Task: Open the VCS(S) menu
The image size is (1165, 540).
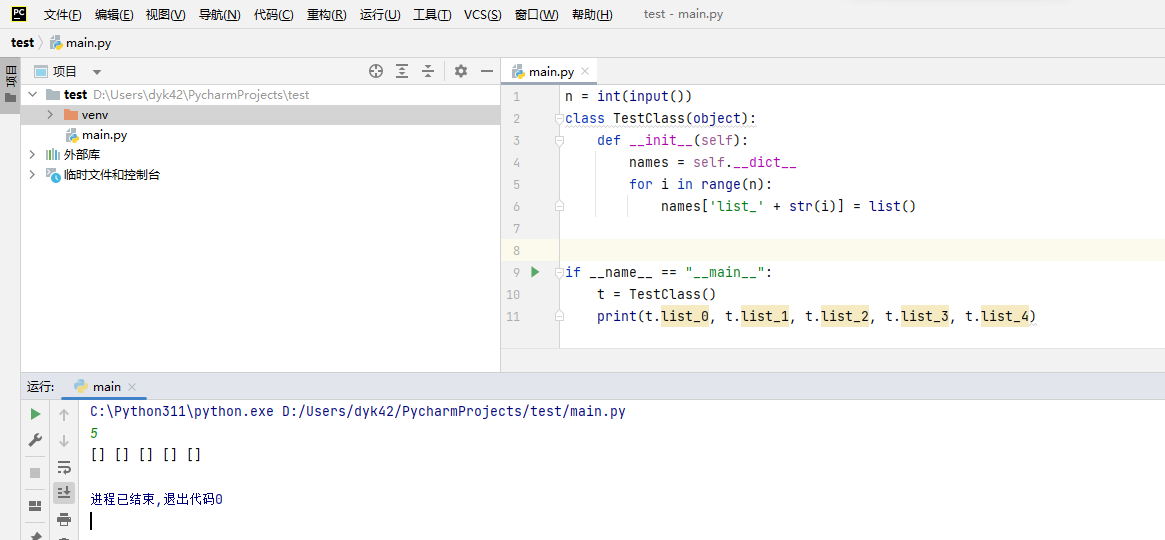Action: pyautogui.click(x=483, y=15)
